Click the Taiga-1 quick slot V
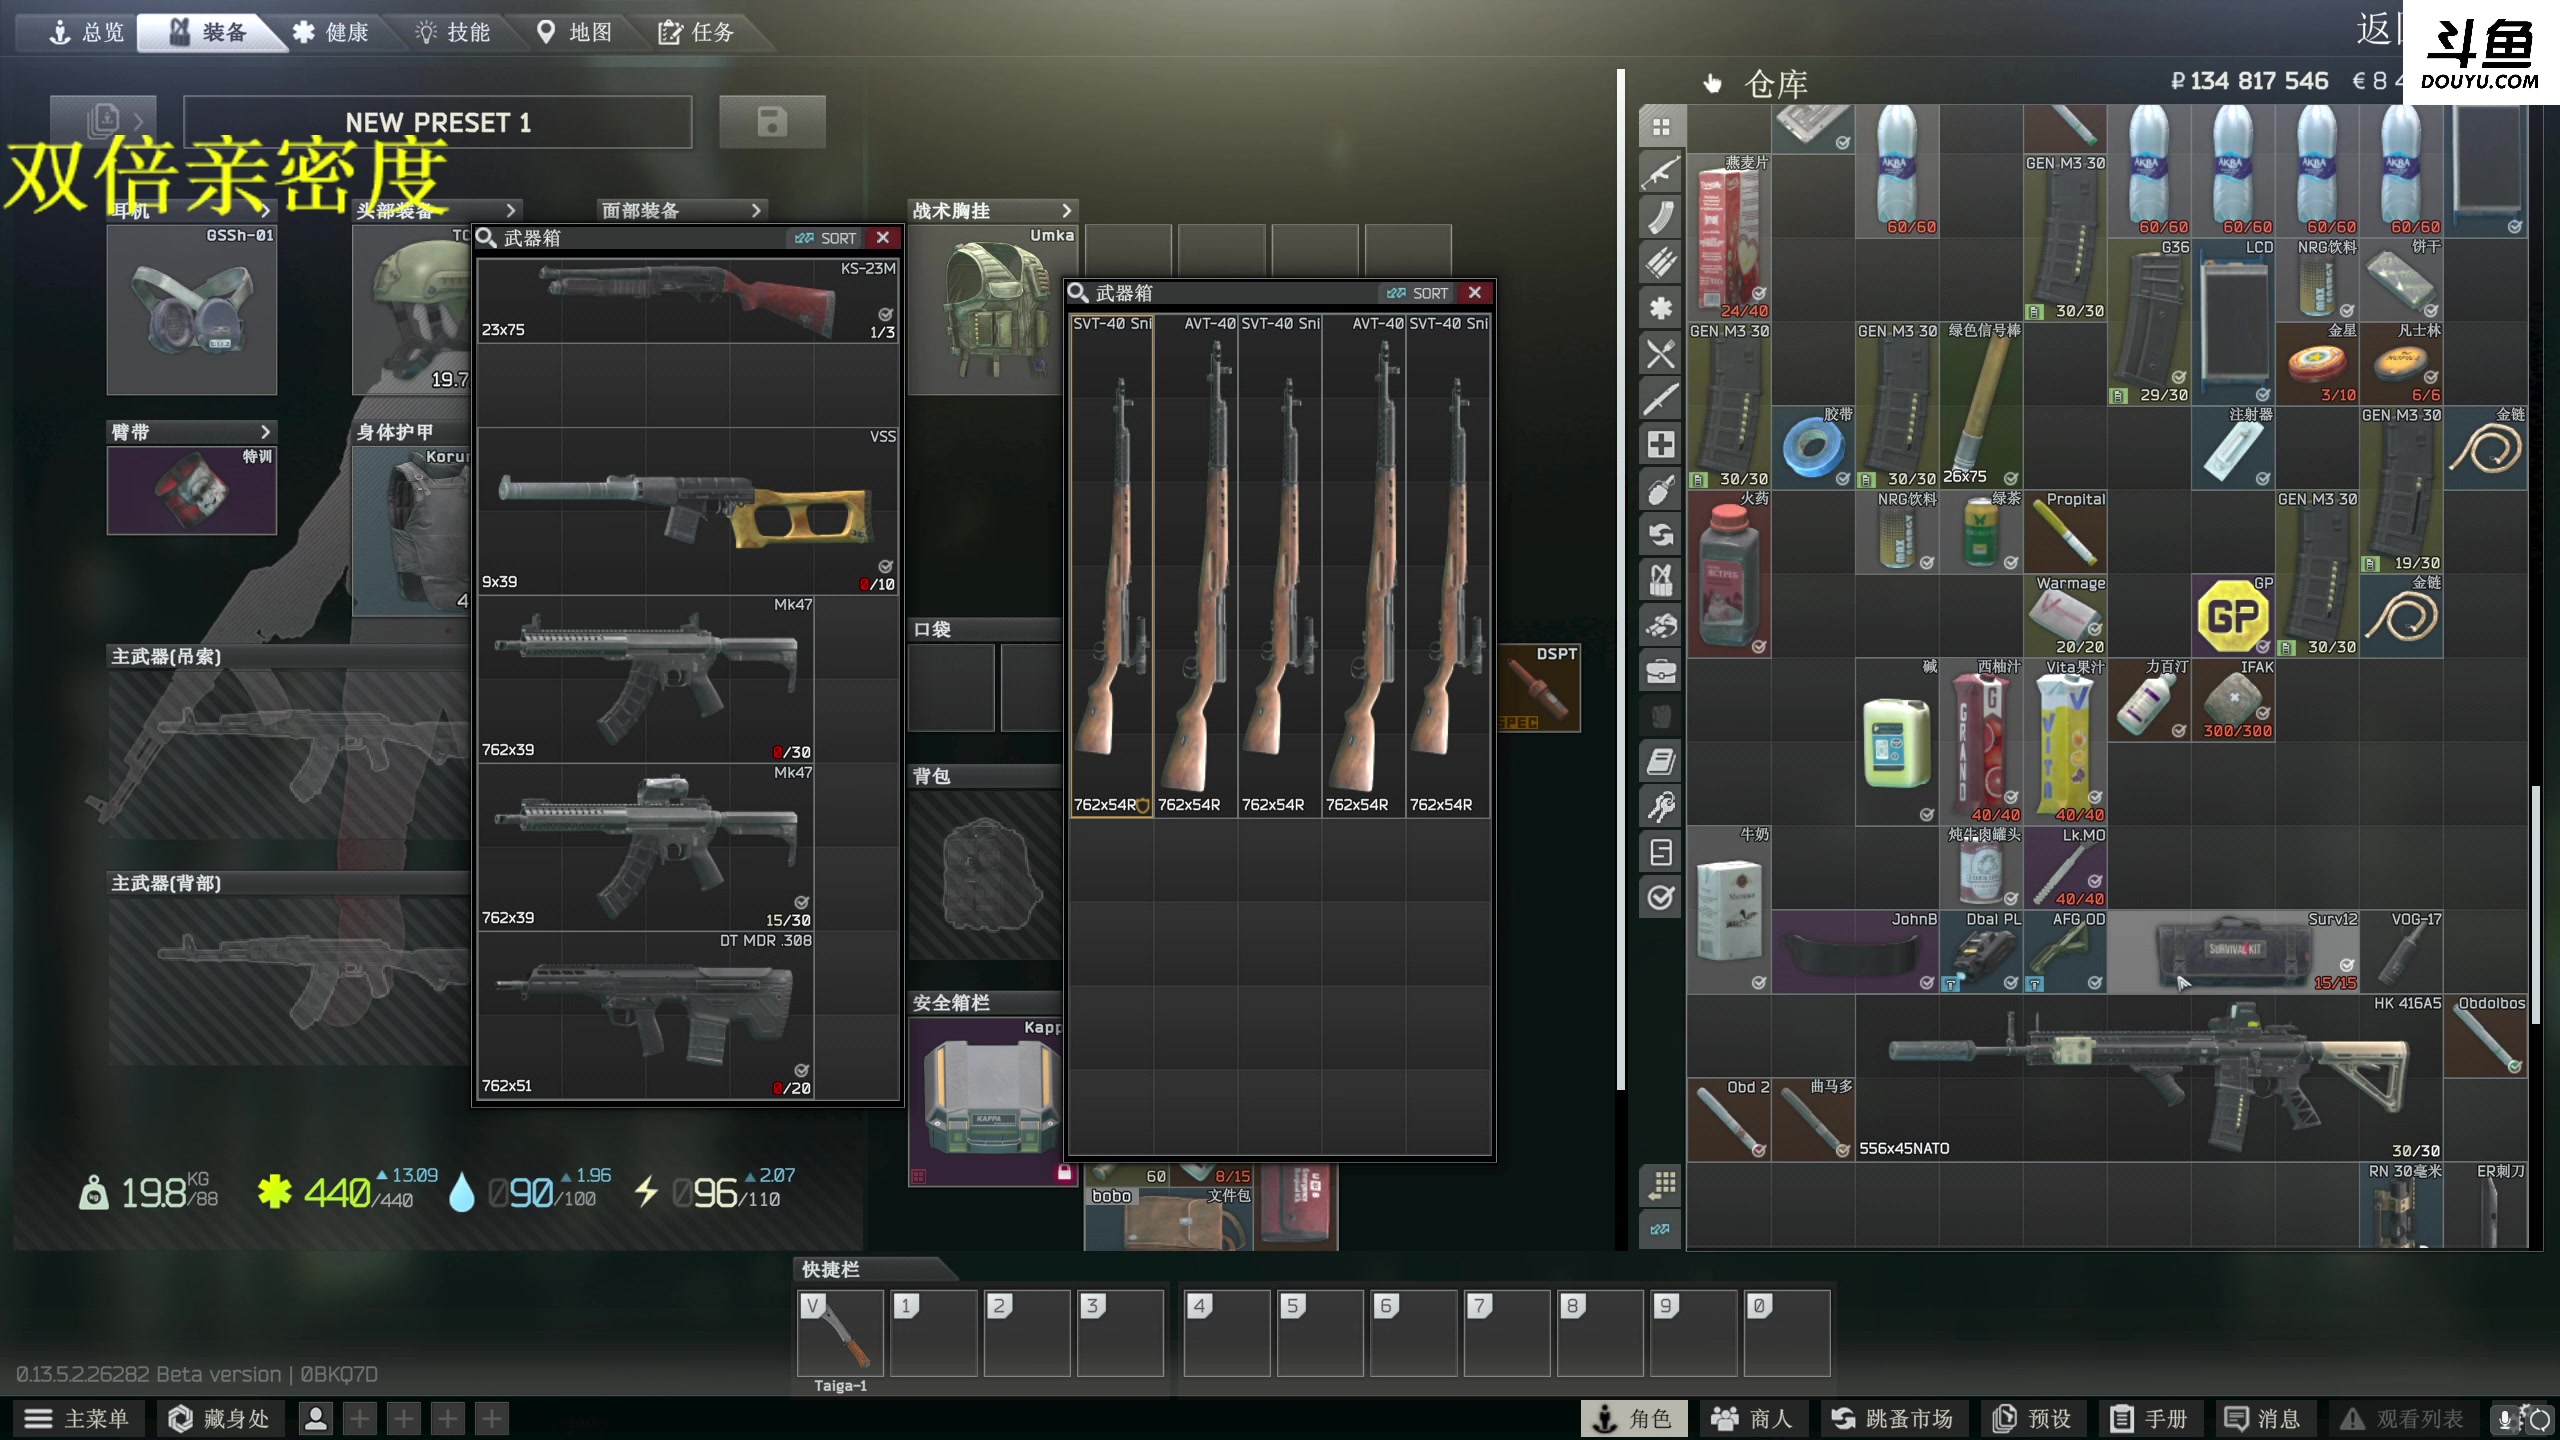The image size is (2560, 1440). coord(840,1333)
